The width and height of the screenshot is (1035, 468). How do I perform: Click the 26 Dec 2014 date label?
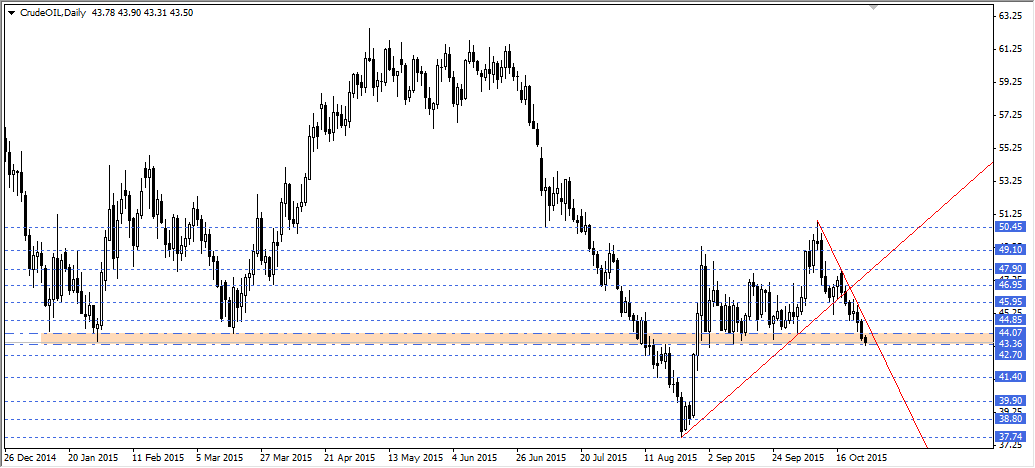coord(29,458)
